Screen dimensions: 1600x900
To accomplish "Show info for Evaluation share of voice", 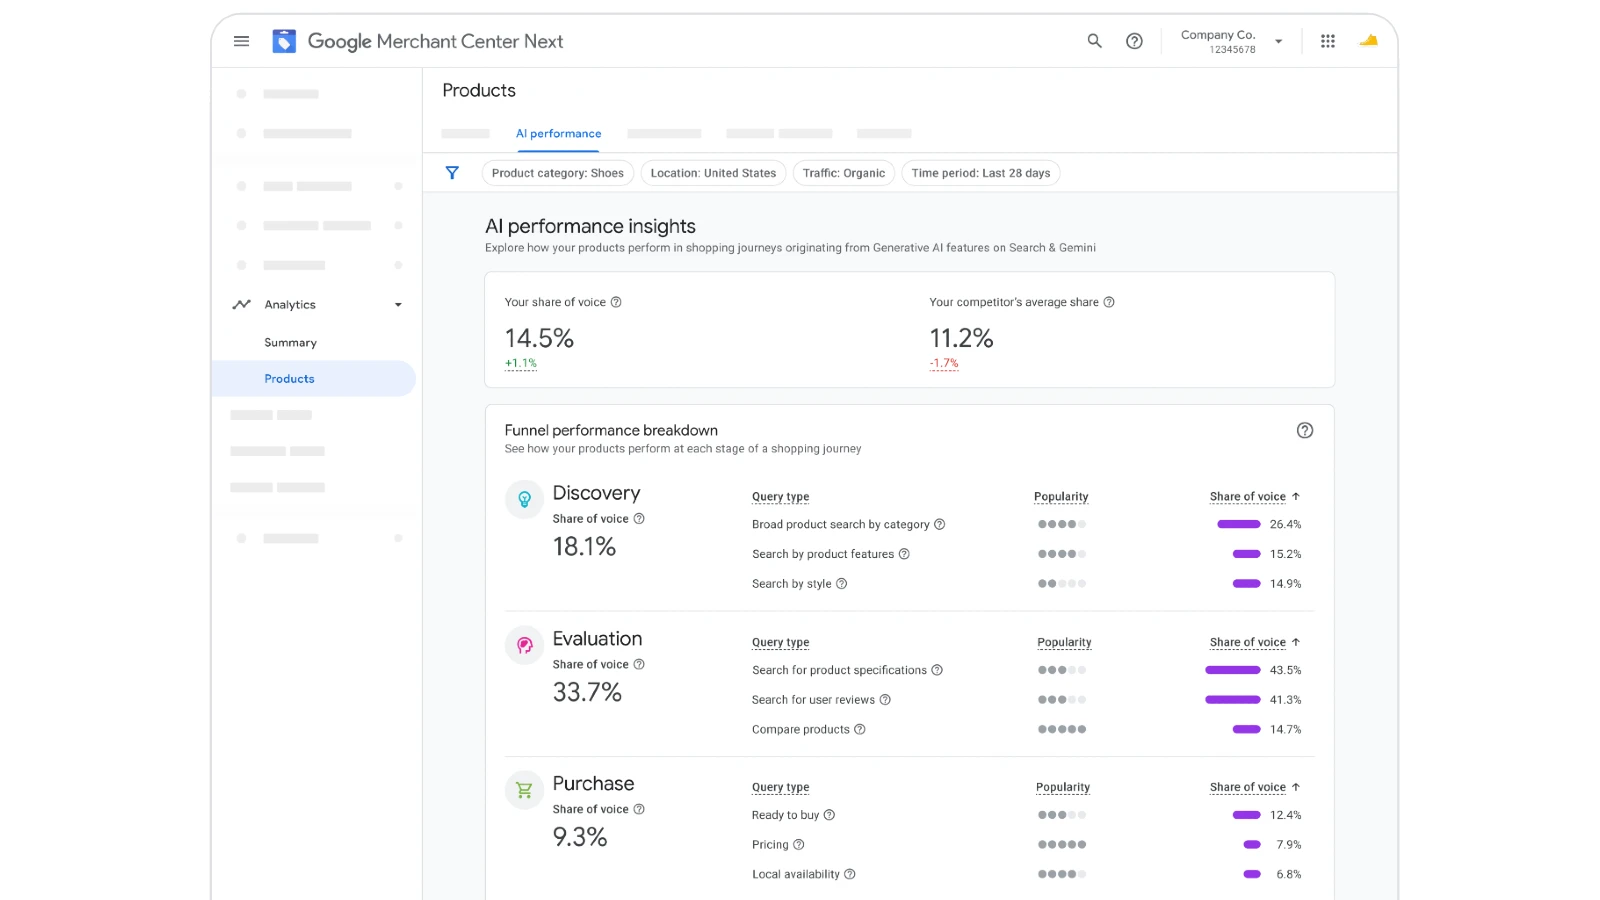I will point(639,664).
